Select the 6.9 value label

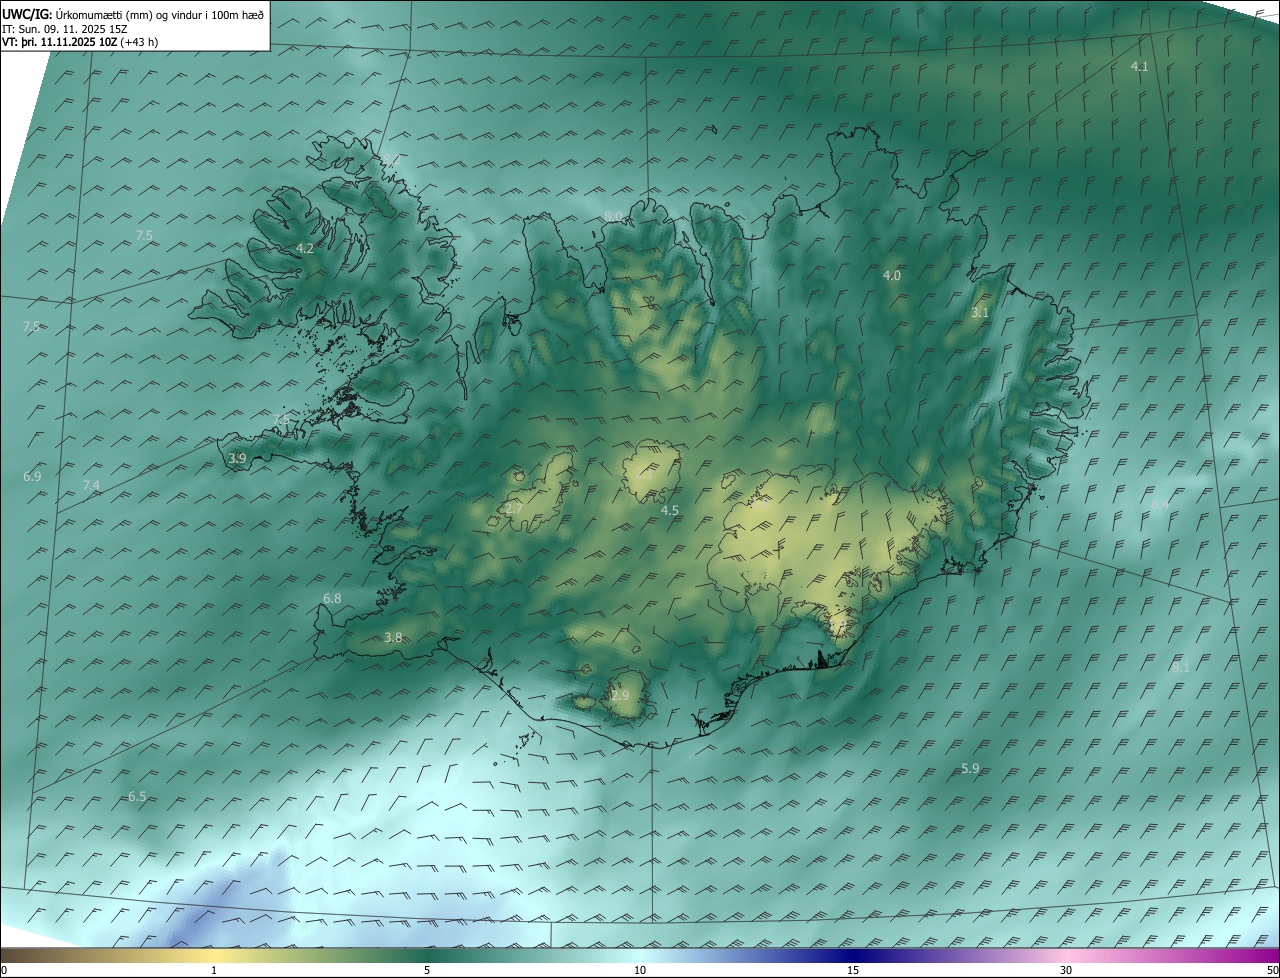coord(32,477)
